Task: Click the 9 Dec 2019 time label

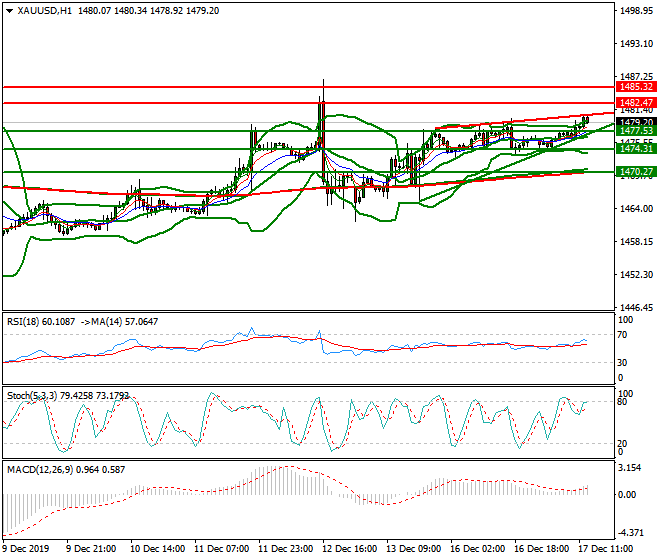Action: 26,549
